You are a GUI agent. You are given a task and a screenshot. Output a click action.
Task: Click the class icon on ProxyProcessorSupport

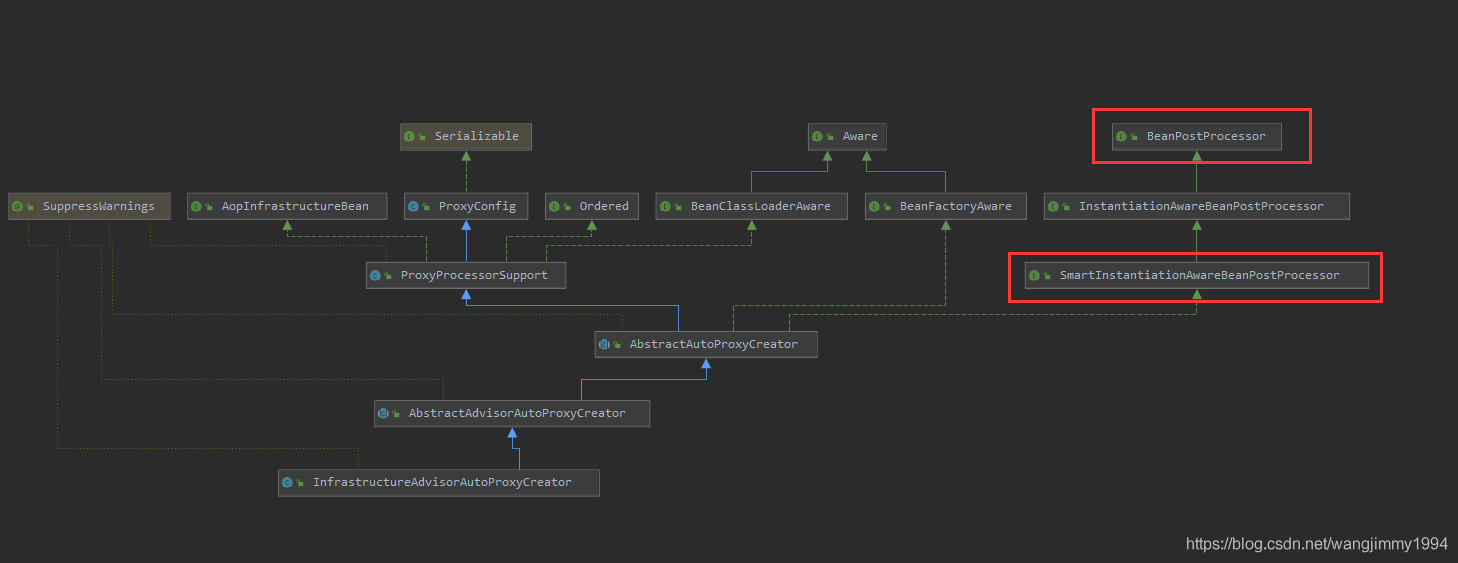click(x=376, y=275)
